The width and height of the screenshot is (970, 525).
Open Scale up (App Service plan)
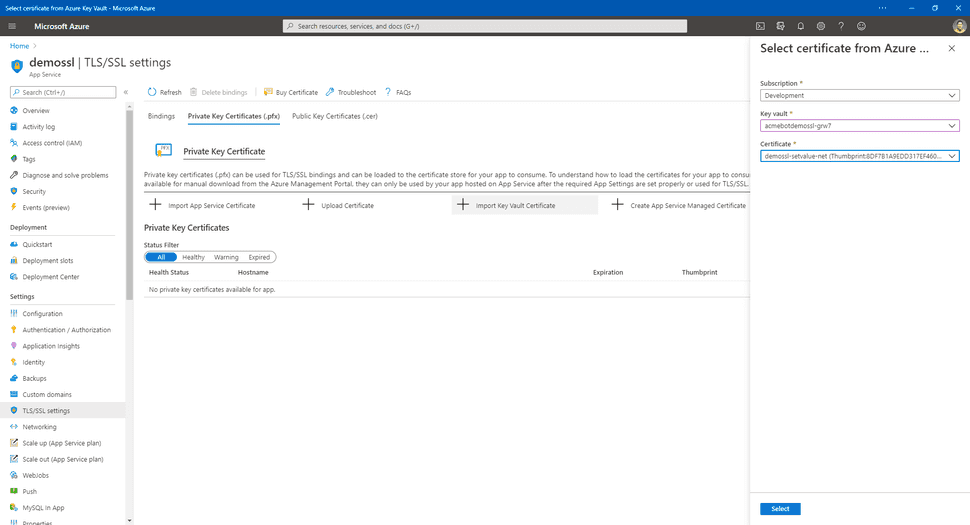coord(61,443)
